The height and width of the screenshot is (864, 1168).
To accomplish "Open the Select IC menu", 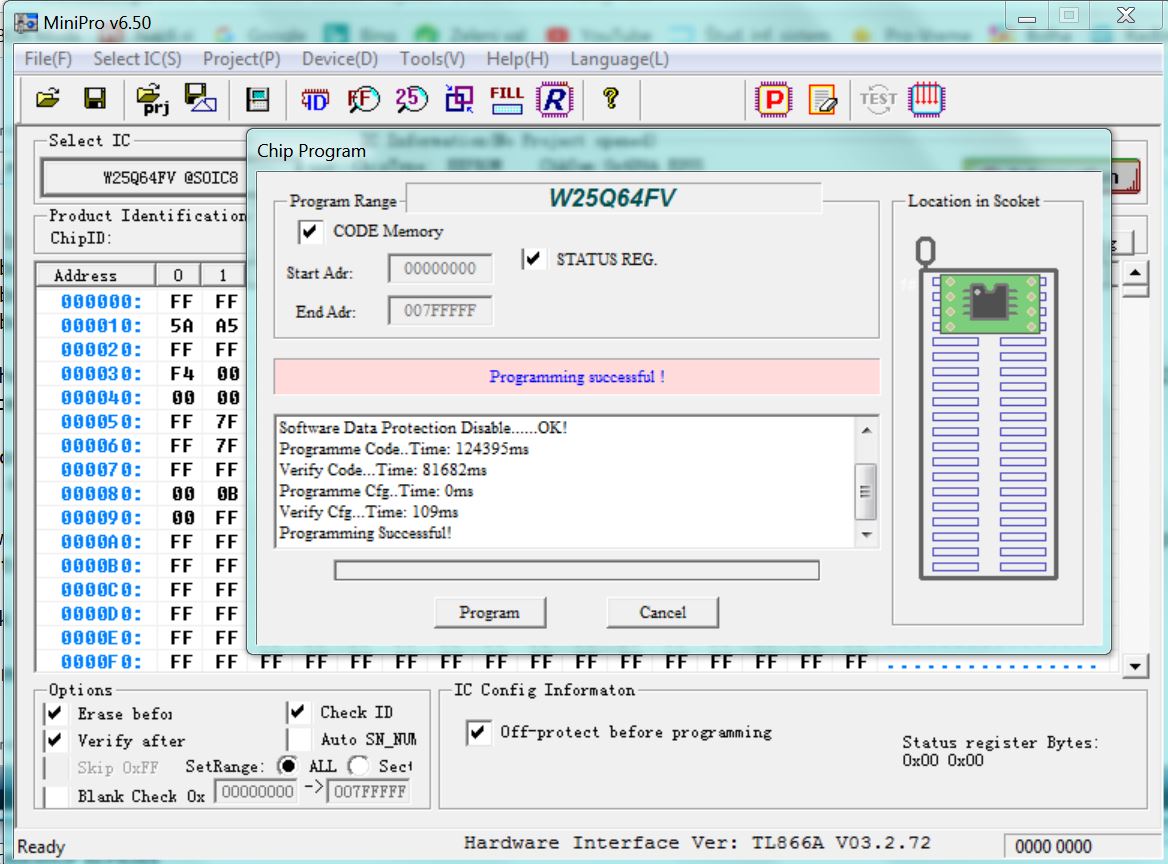I will point(137,59).
